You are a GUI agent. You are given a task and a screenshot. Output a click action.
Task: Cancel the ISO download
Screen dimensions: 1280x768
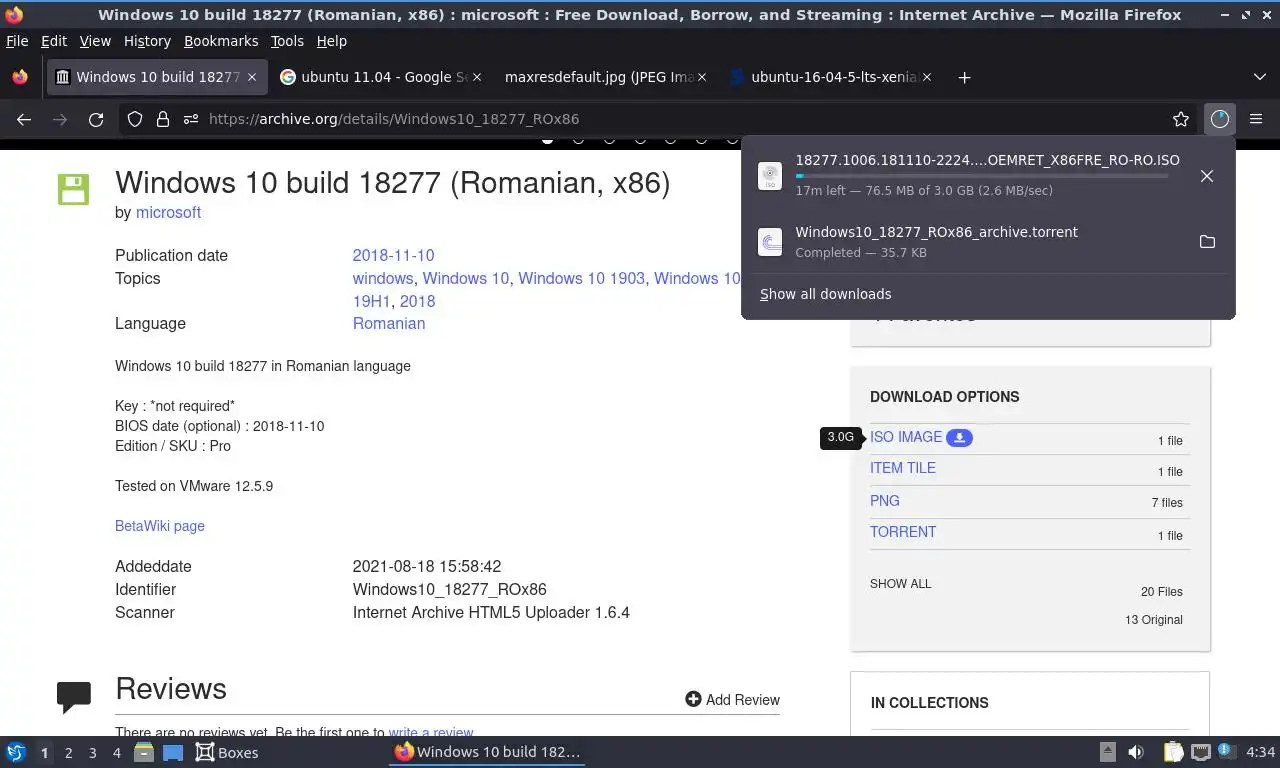pos(1207,176)
